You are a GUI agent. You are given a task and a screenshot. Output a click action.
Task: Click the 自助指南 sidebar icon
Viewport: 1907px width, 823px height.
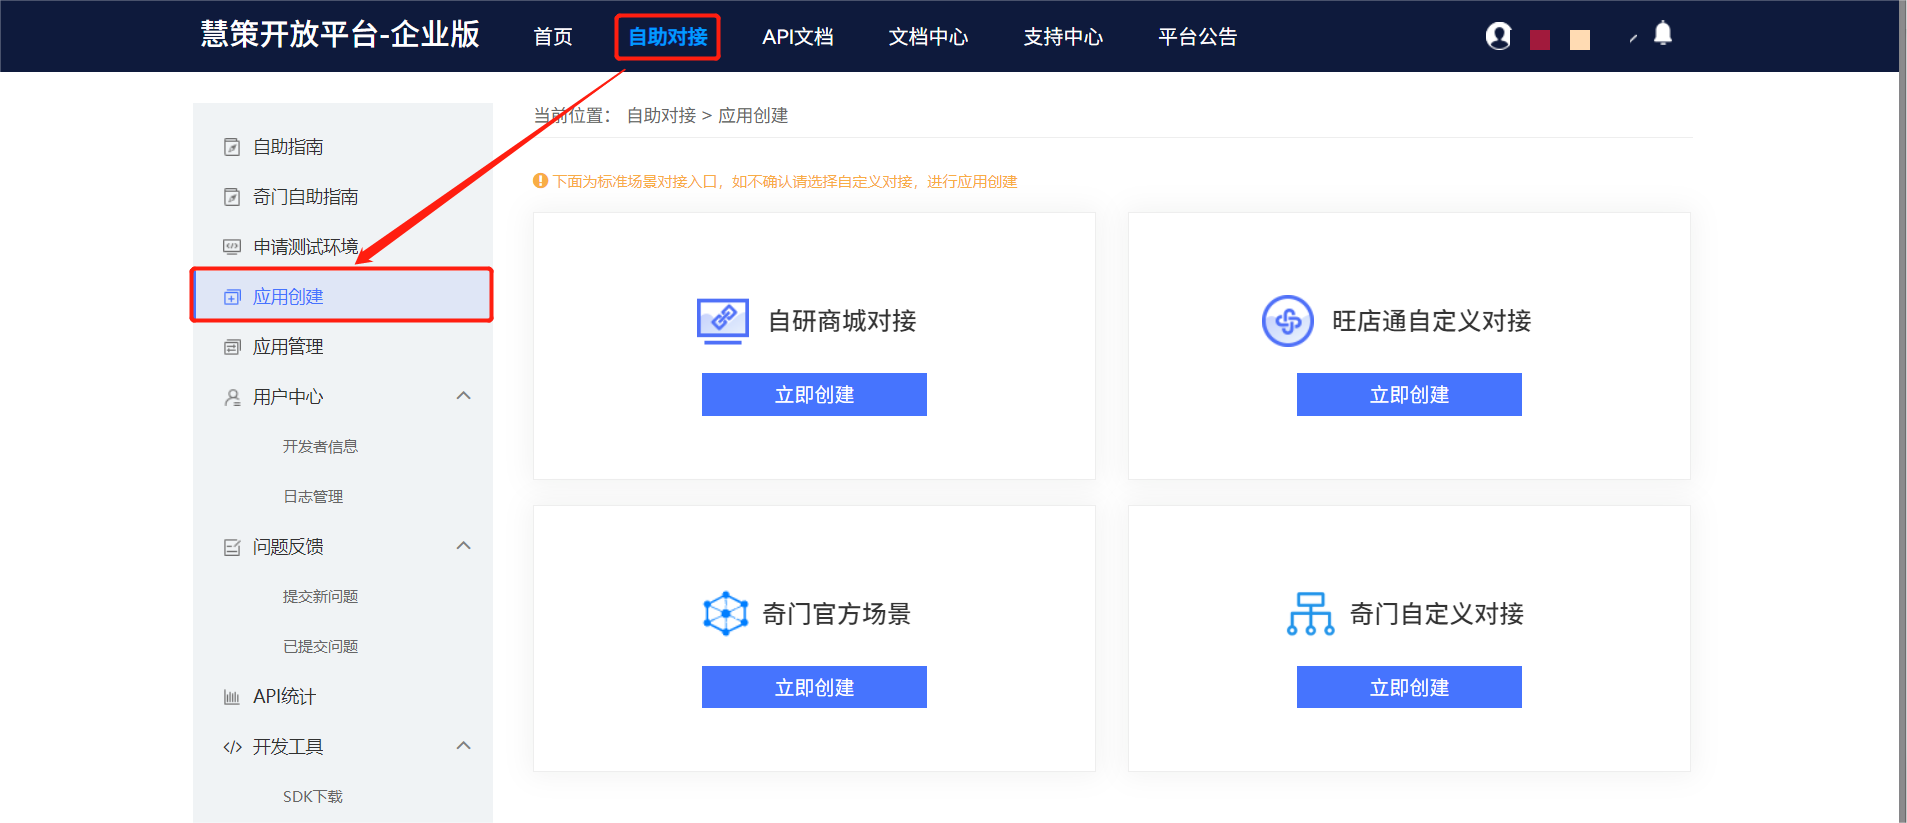(x=232, y=147)
